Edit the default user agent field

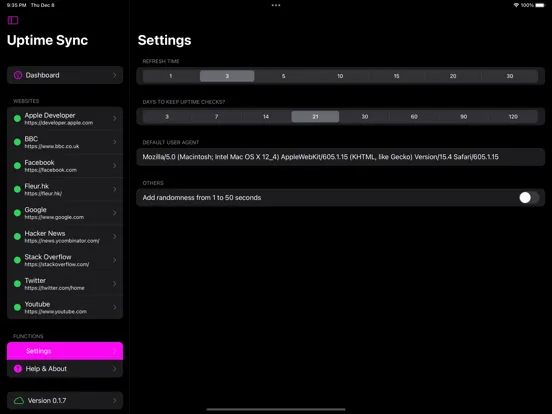(x=340, y=157)
